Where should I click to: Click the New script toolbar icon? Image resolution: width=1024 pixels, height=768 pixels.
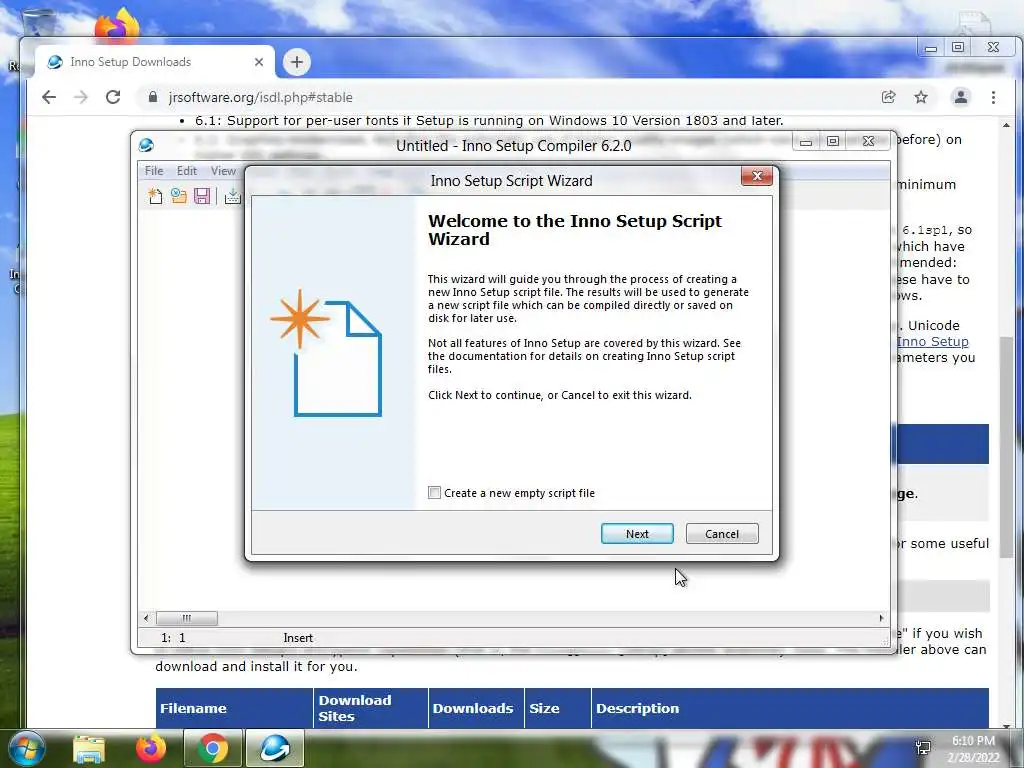click(155, 196)
